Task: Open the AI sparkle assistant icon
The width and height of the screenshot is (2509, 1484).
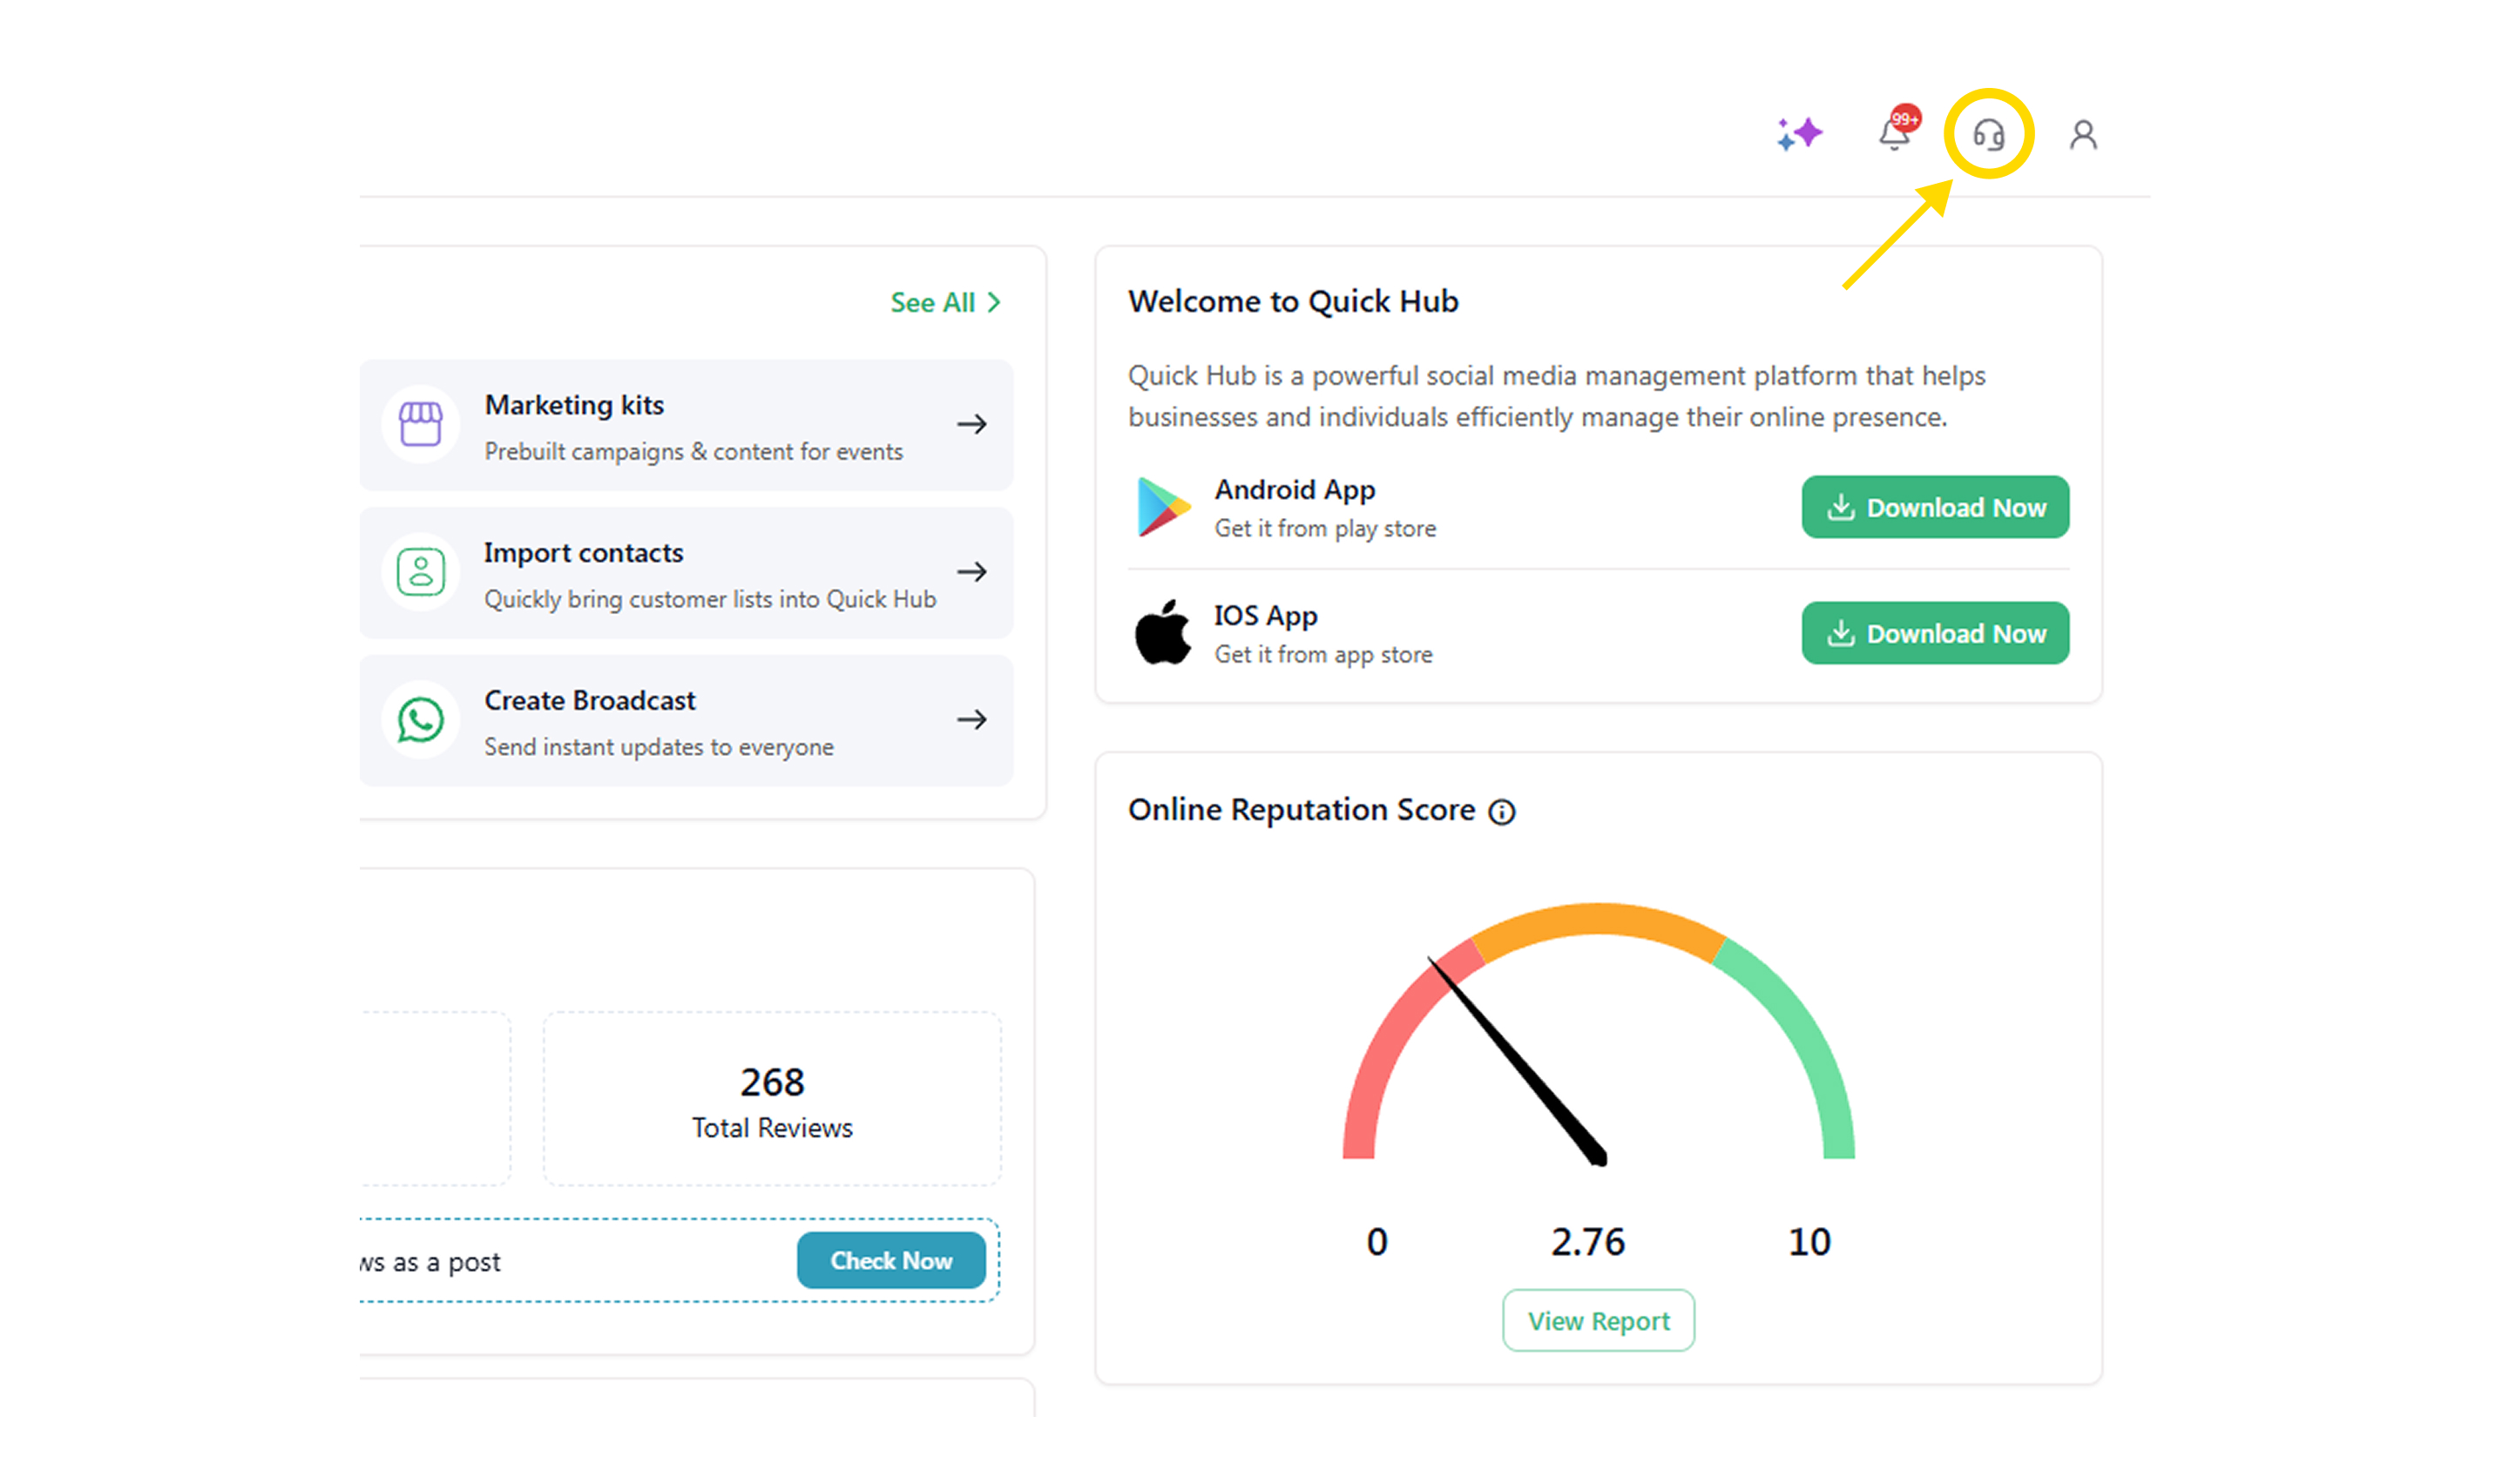Action: click(x=1799, y=134)
